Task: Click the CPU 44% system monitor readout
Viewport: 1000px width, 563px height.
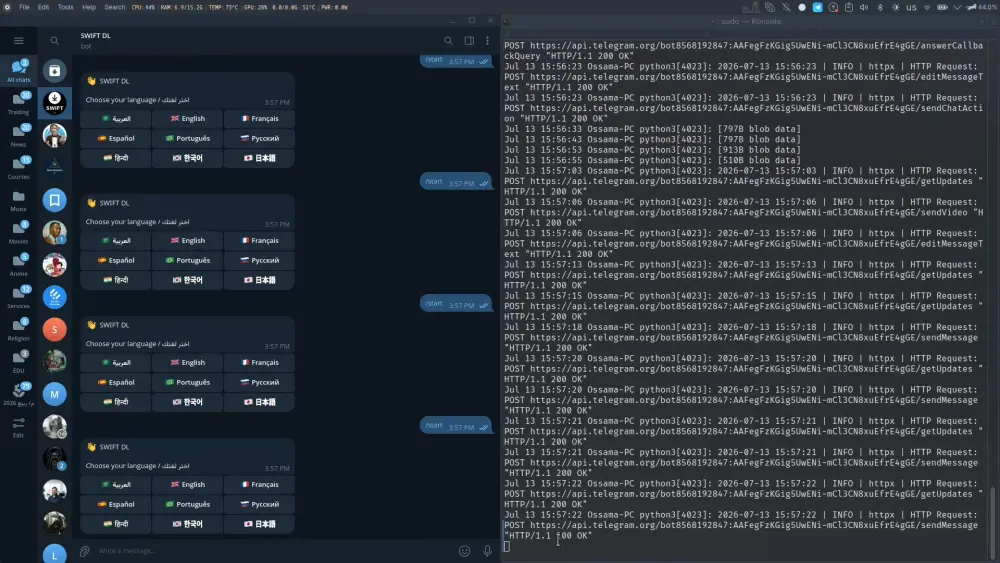Action: coord(143,7)
